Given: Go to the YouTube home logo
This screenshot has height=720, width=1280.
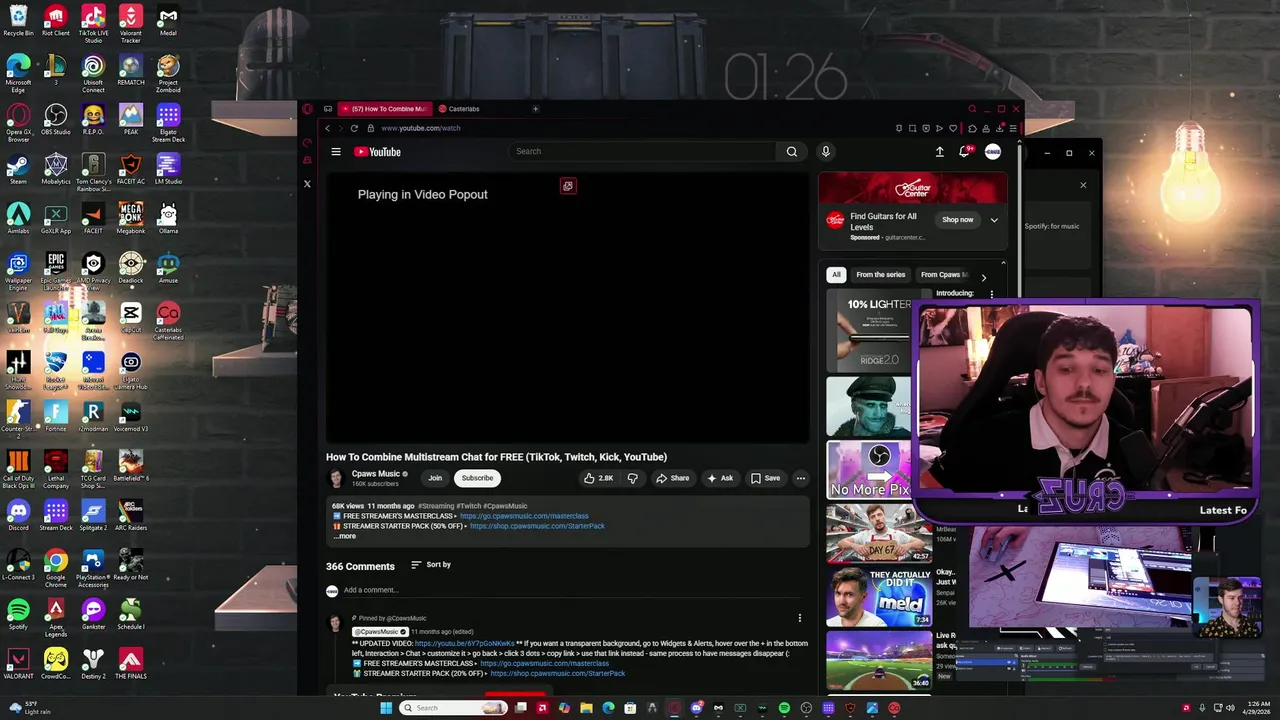Looking at the screenshot, I should [377, 152].
